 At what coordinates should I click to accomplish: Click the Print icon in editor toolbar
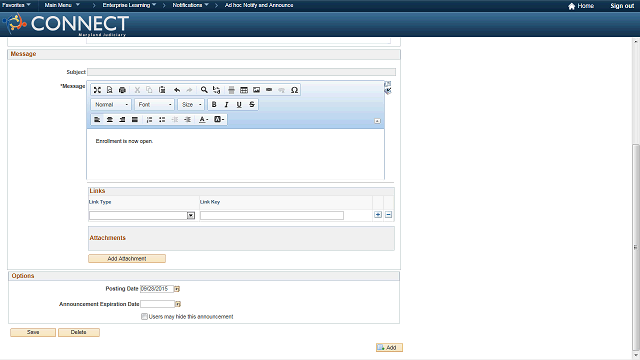point(122,90)
